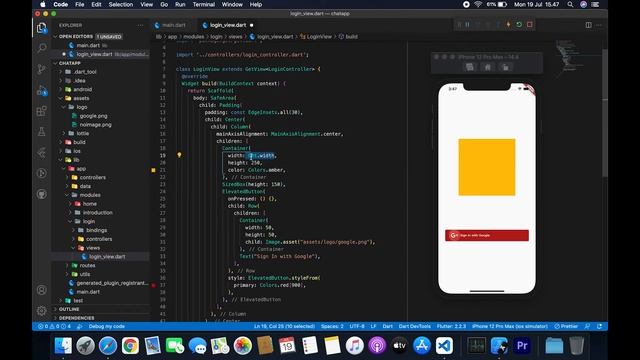This screenshot has height=360, width=640.
Task: Open Safari from the Dock
Action: click(108, 346)
